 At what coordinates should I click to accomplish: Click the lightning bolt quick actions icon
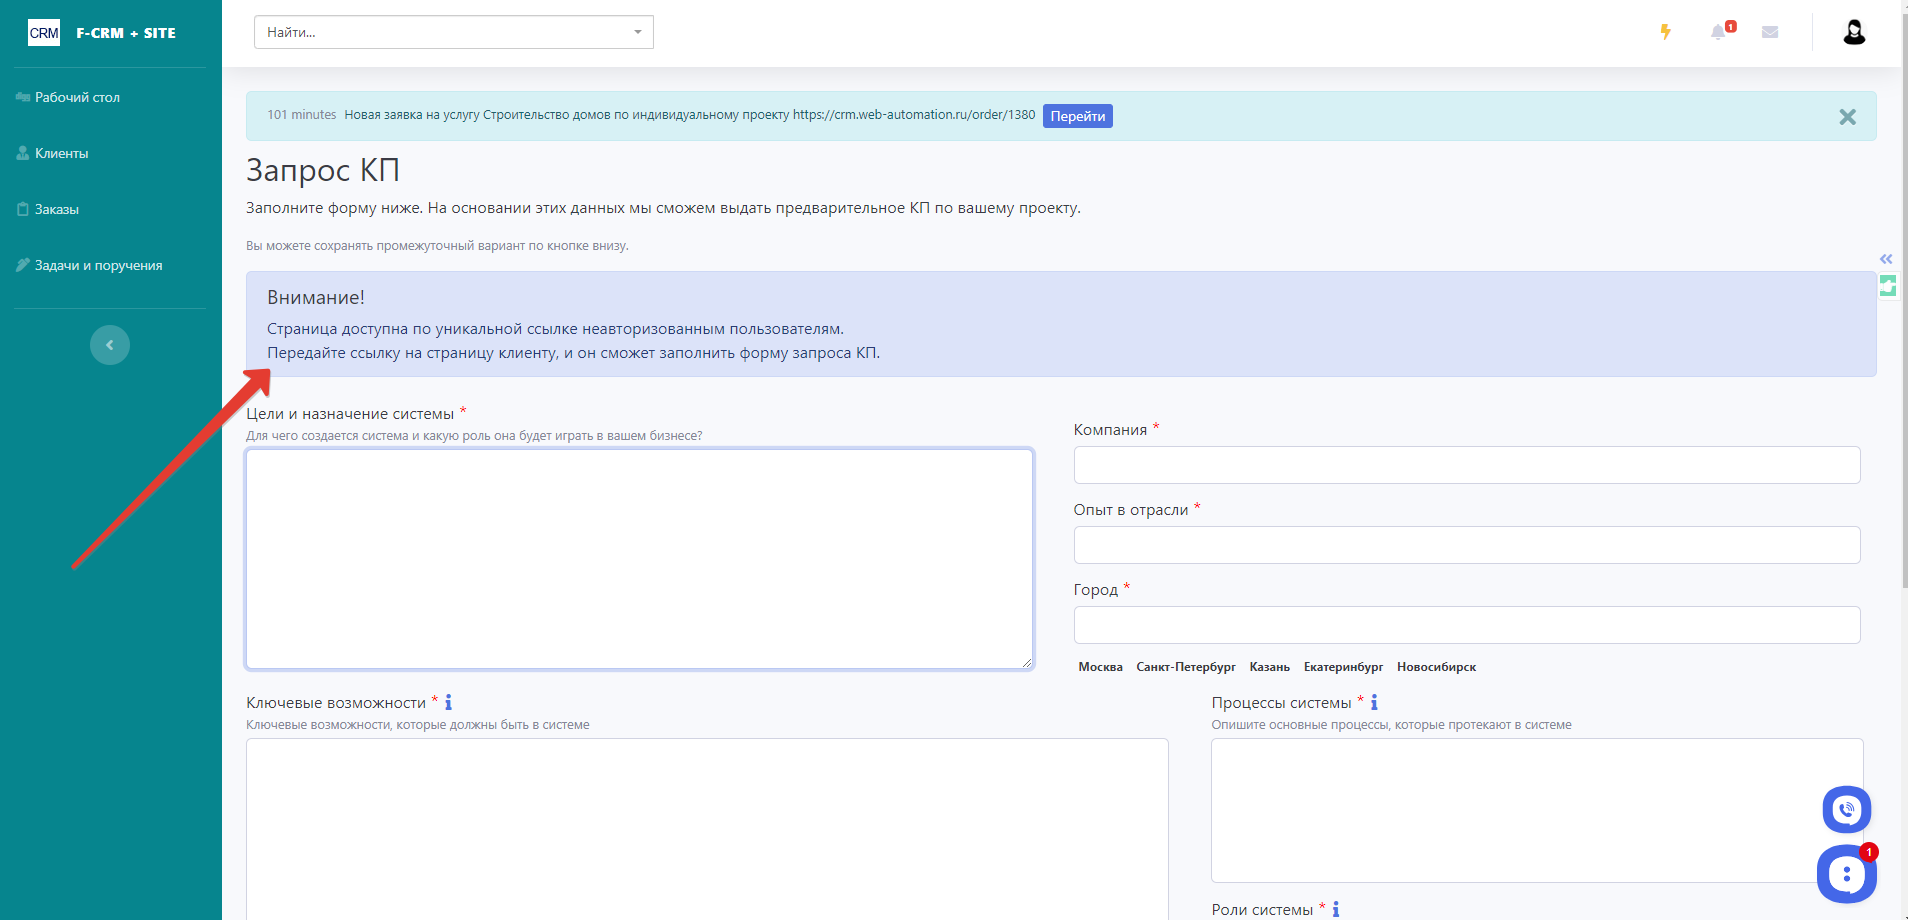pos(1665,32)
